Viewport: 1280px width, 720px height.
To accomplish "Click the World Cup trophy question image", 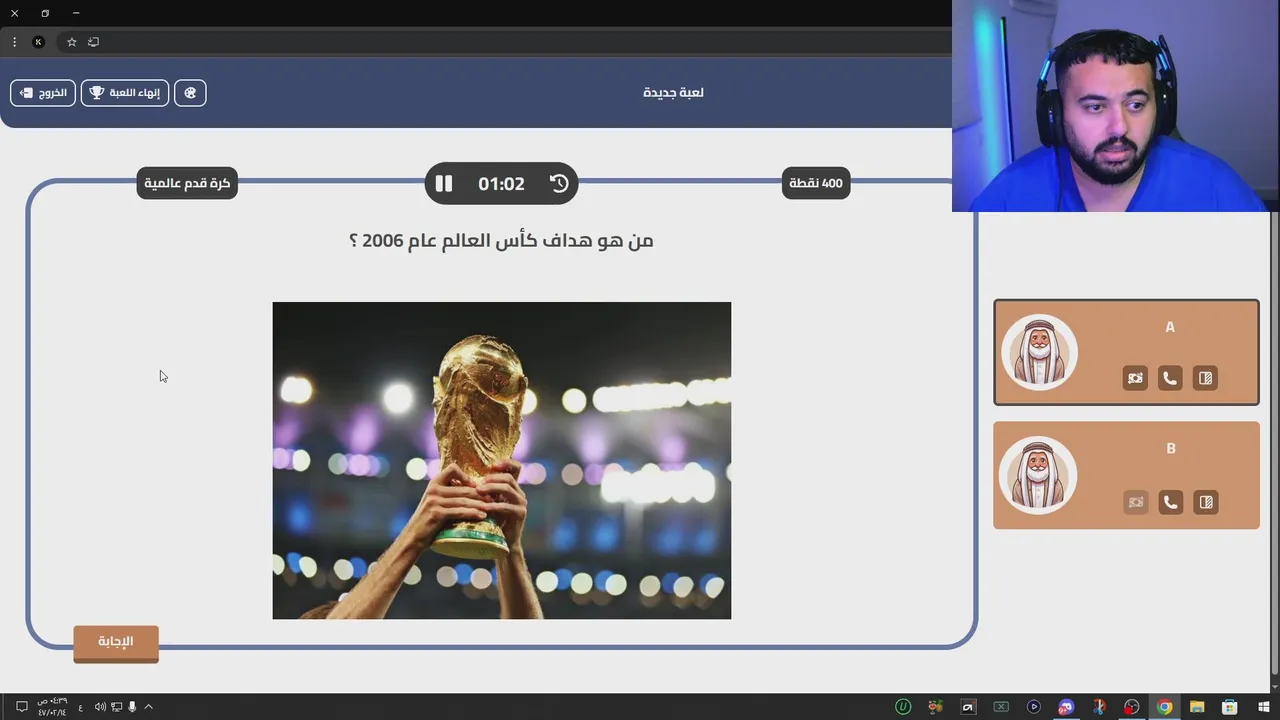I will tap(502, 460).
